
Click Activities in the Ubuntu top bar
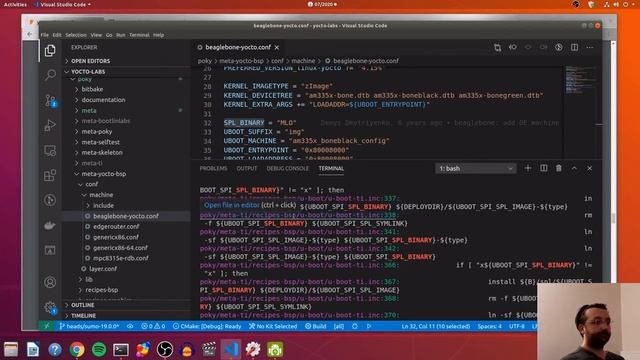coord(15,4)
